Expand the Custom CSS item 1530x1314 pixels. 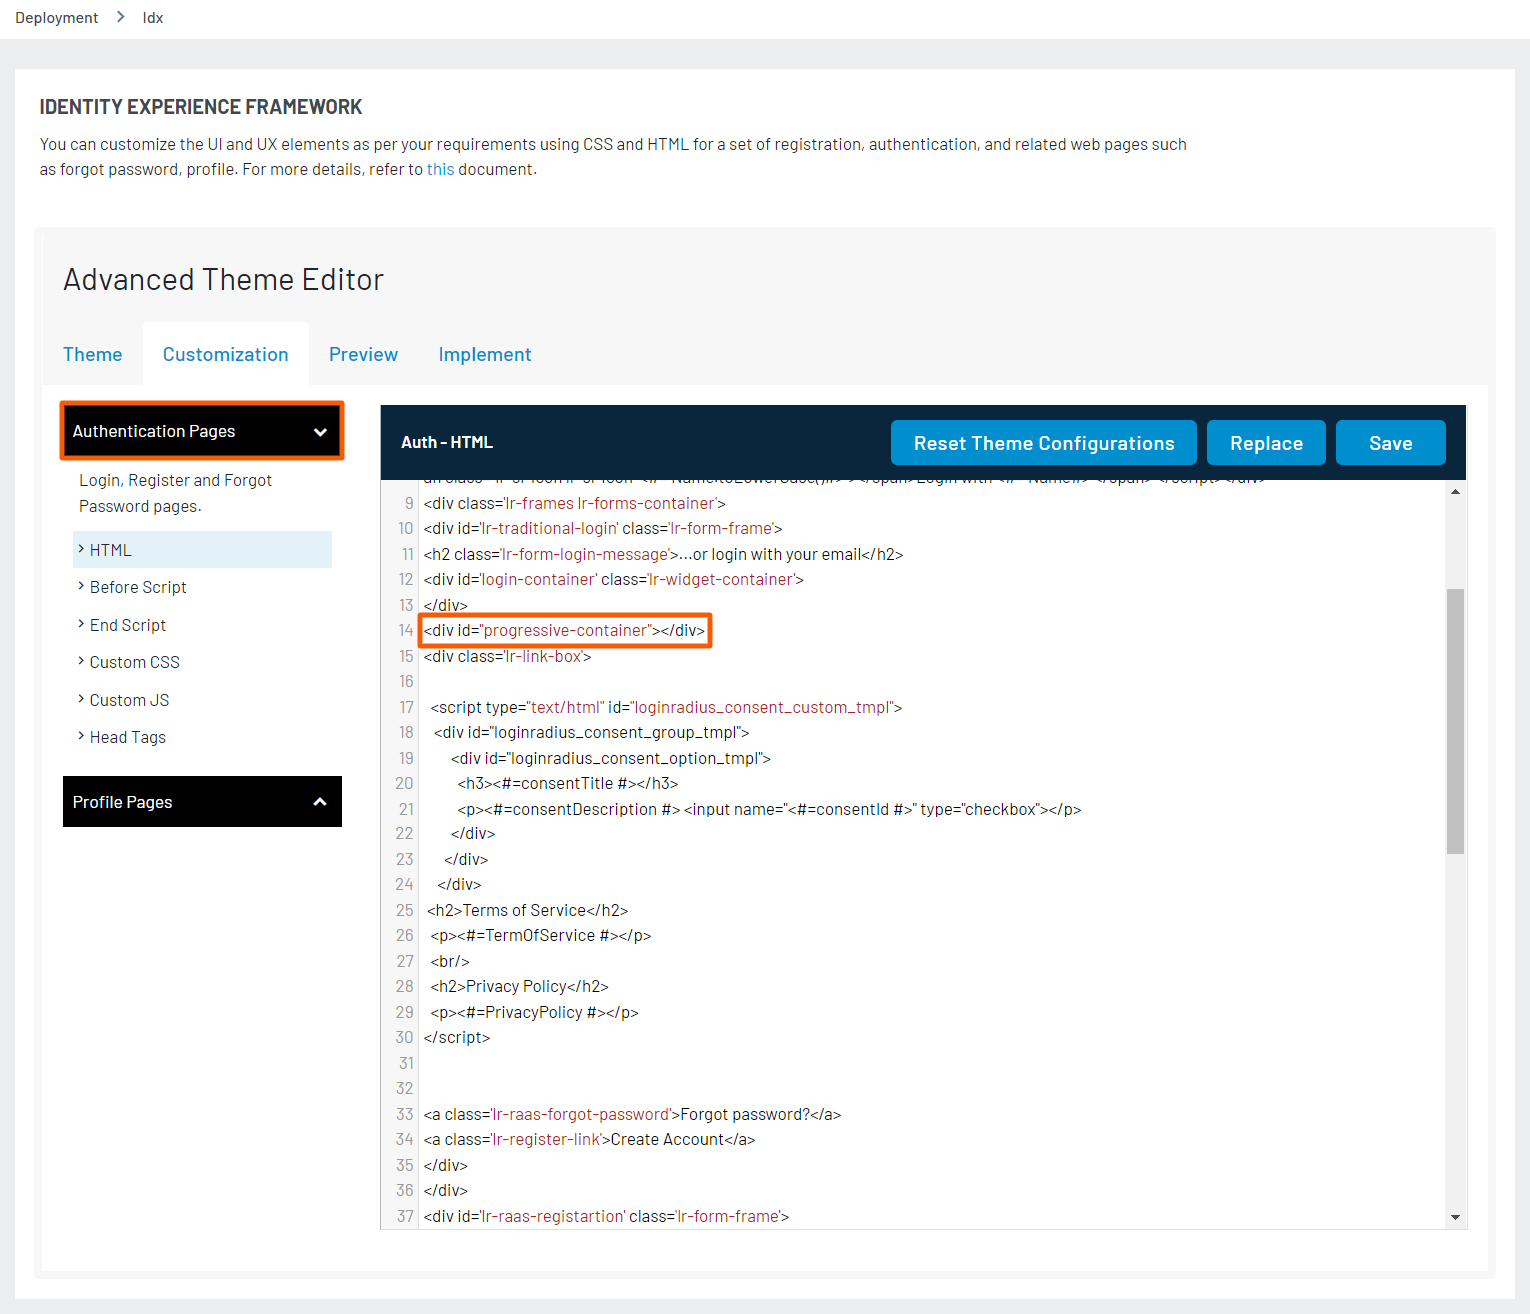pos(133,661)
